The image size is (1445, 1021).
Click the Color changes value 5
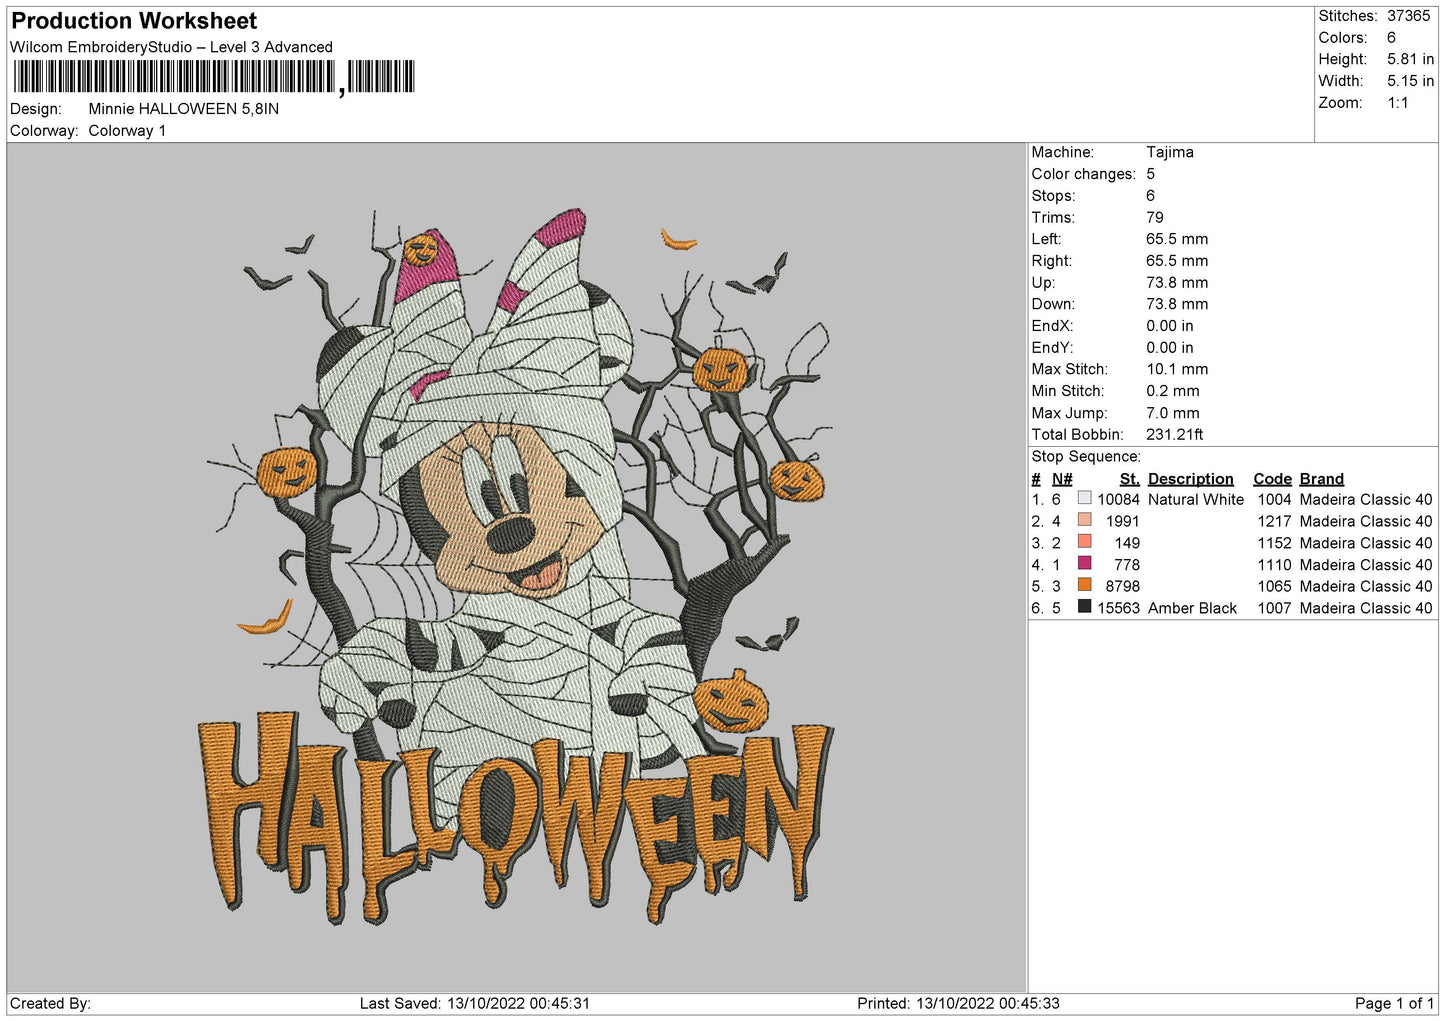pyautogui.click(x=1151, y=174)
